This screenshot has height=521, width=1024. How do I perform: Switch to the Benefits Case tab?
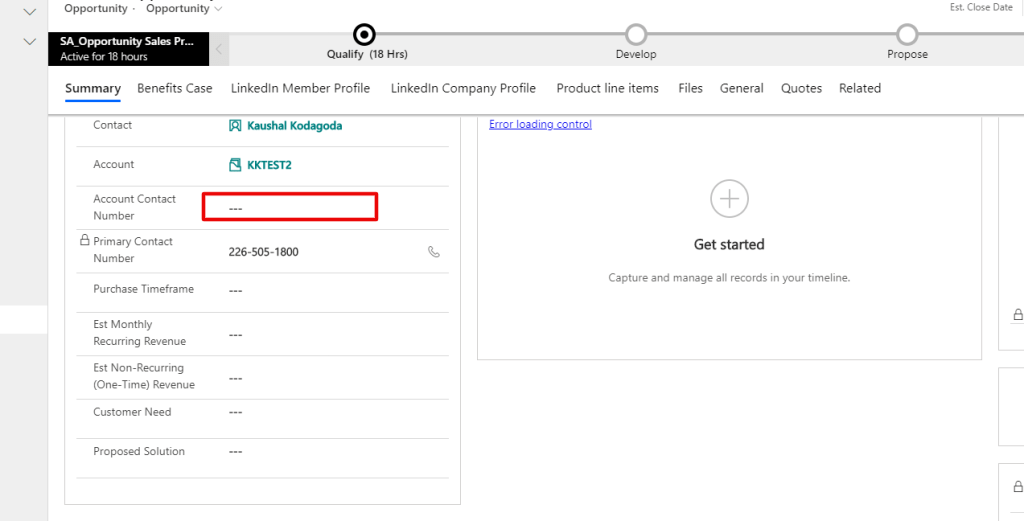coord(175,88)
